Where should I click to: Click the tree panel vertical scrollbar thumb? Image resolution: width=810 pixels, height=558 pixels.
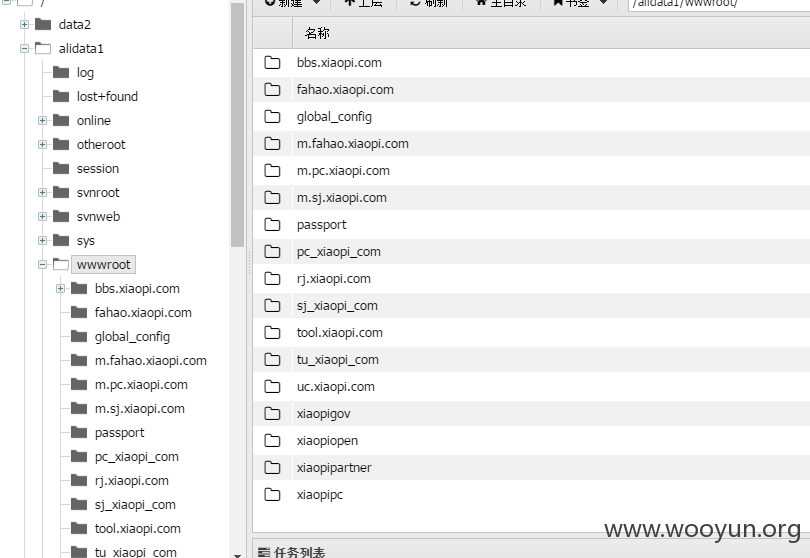[237, 124]
